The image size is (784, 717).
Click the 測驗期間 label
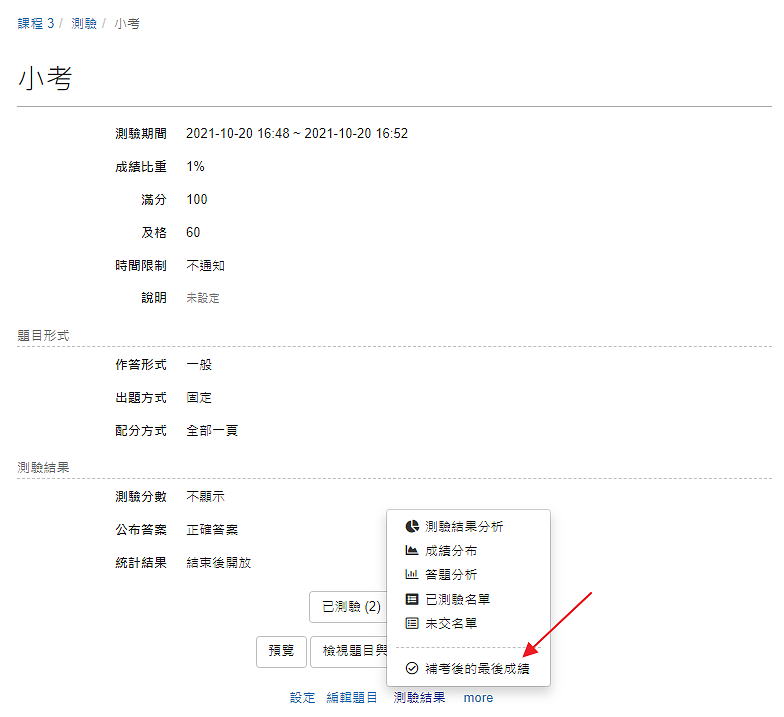coord(141,134)
